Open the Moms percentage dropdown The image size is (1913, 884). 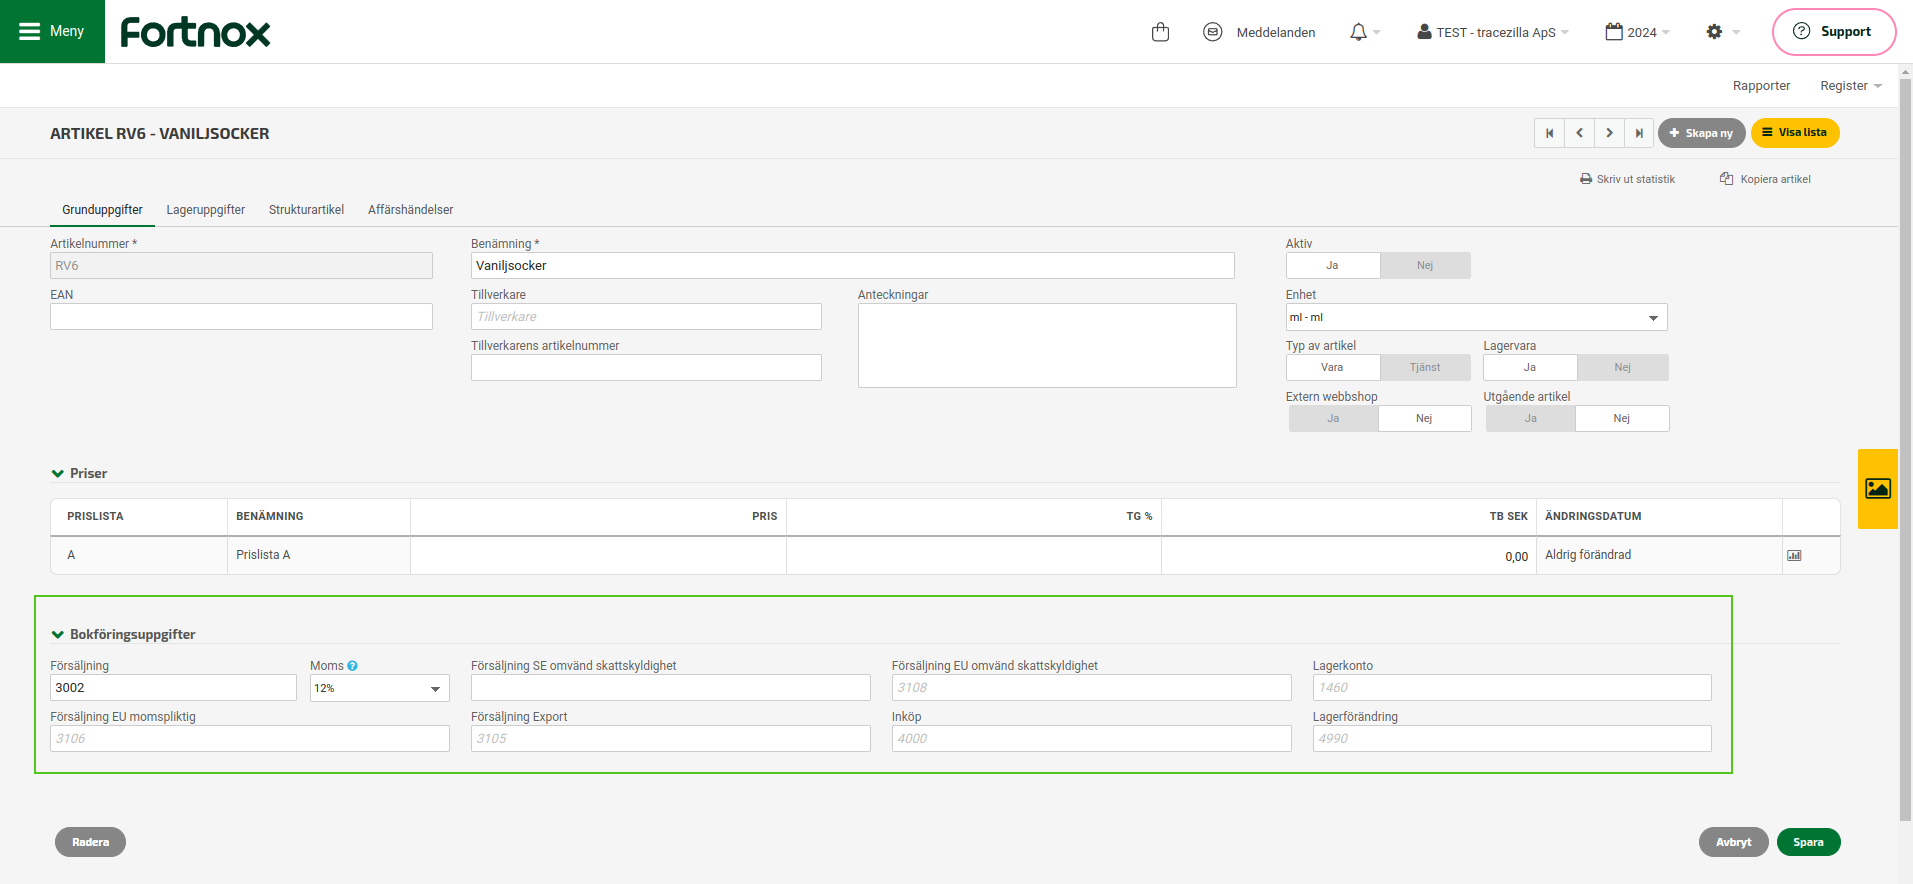pos(379,688)
